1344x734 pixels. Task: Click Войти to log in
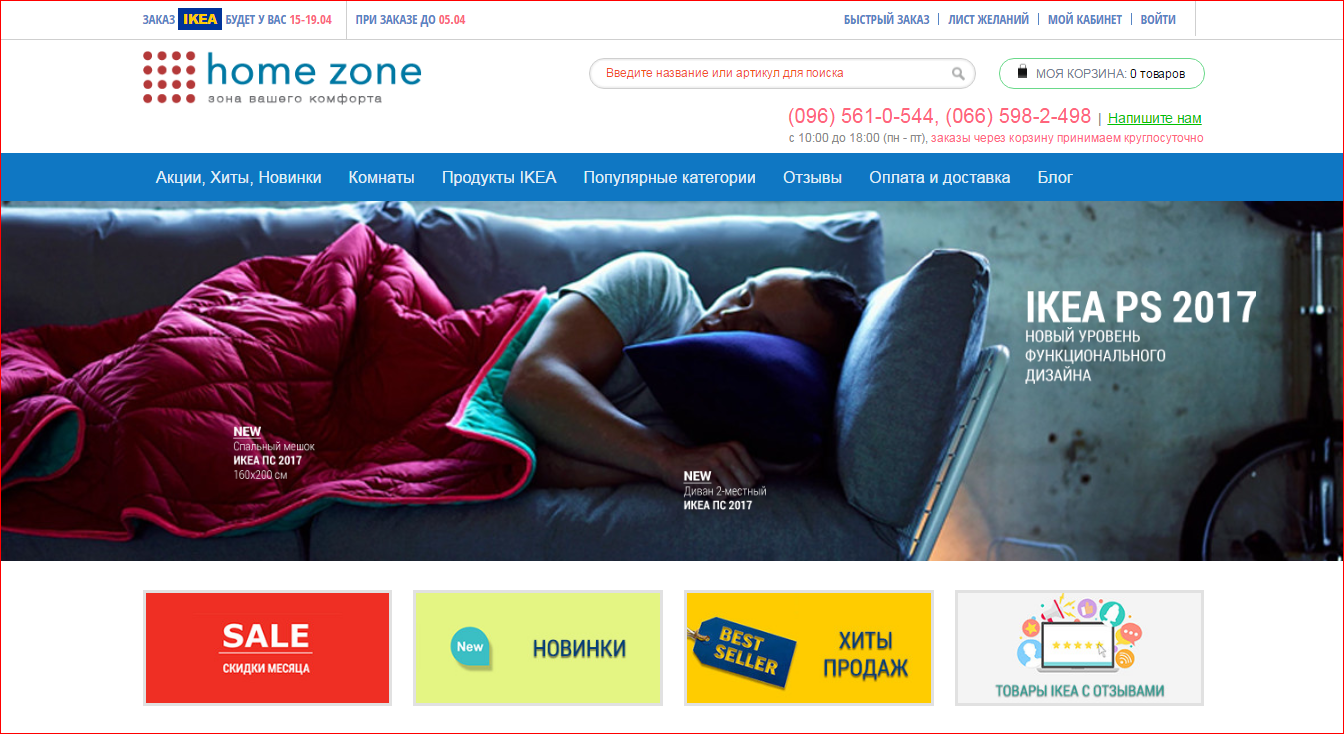(1158, 20)
